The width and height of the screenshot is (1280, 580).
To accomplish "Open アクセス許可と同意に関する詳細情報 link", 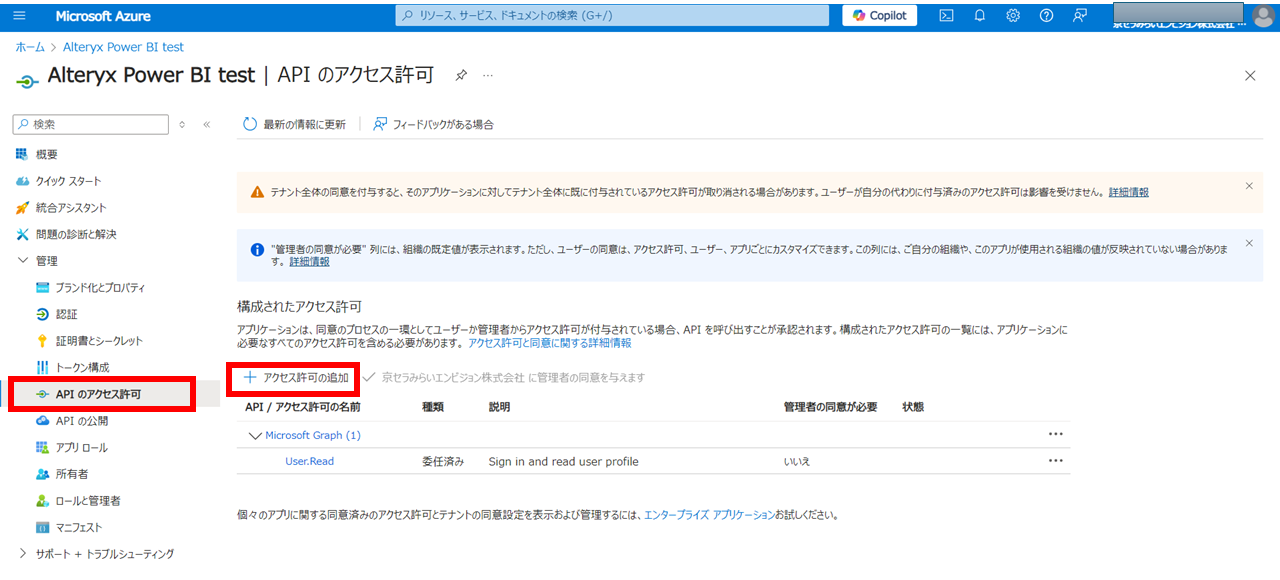I will point(550,343).
